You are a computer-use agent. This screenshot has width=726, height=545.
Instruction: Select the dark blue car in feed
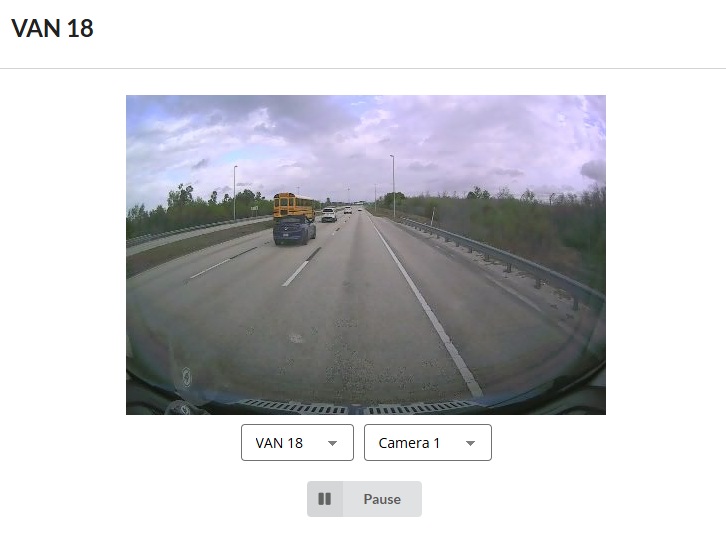294,230
